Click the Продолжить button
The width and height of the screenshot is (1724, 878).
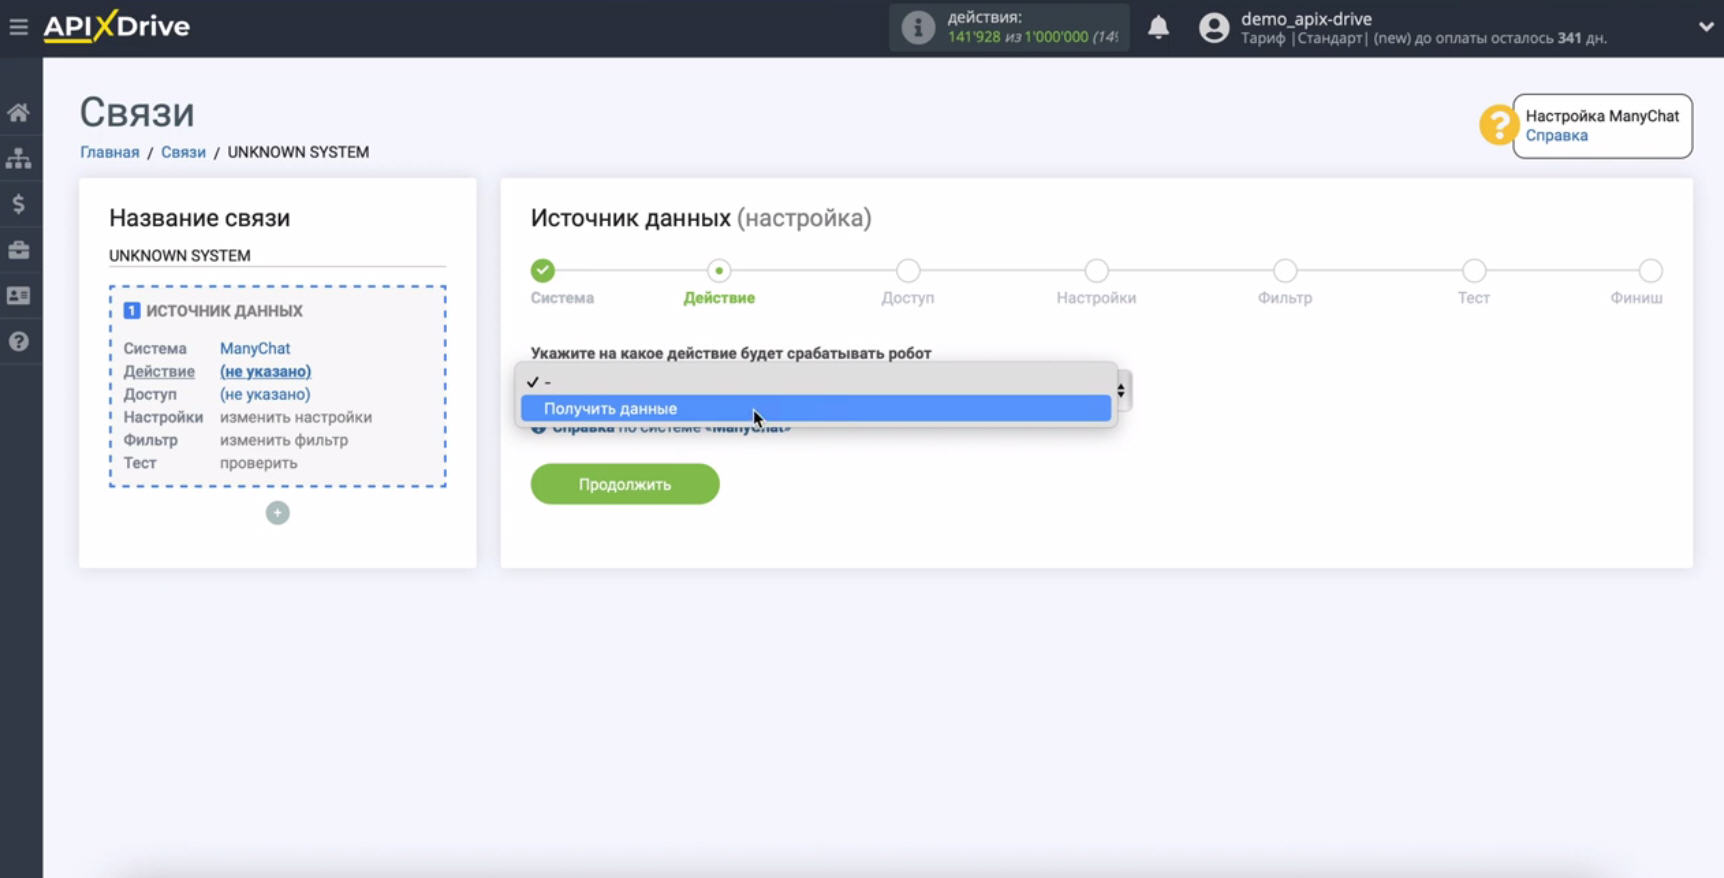pos(625,485)
